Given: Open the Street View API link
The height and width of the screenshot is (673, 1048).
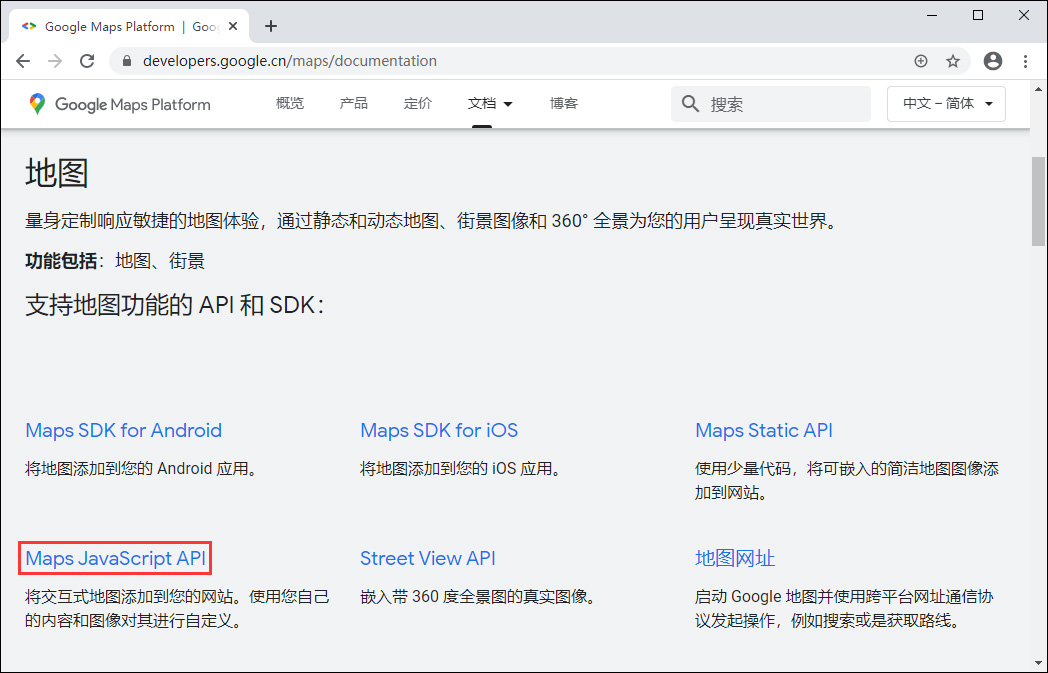Looking at the screenshot, I should (428, 558).
